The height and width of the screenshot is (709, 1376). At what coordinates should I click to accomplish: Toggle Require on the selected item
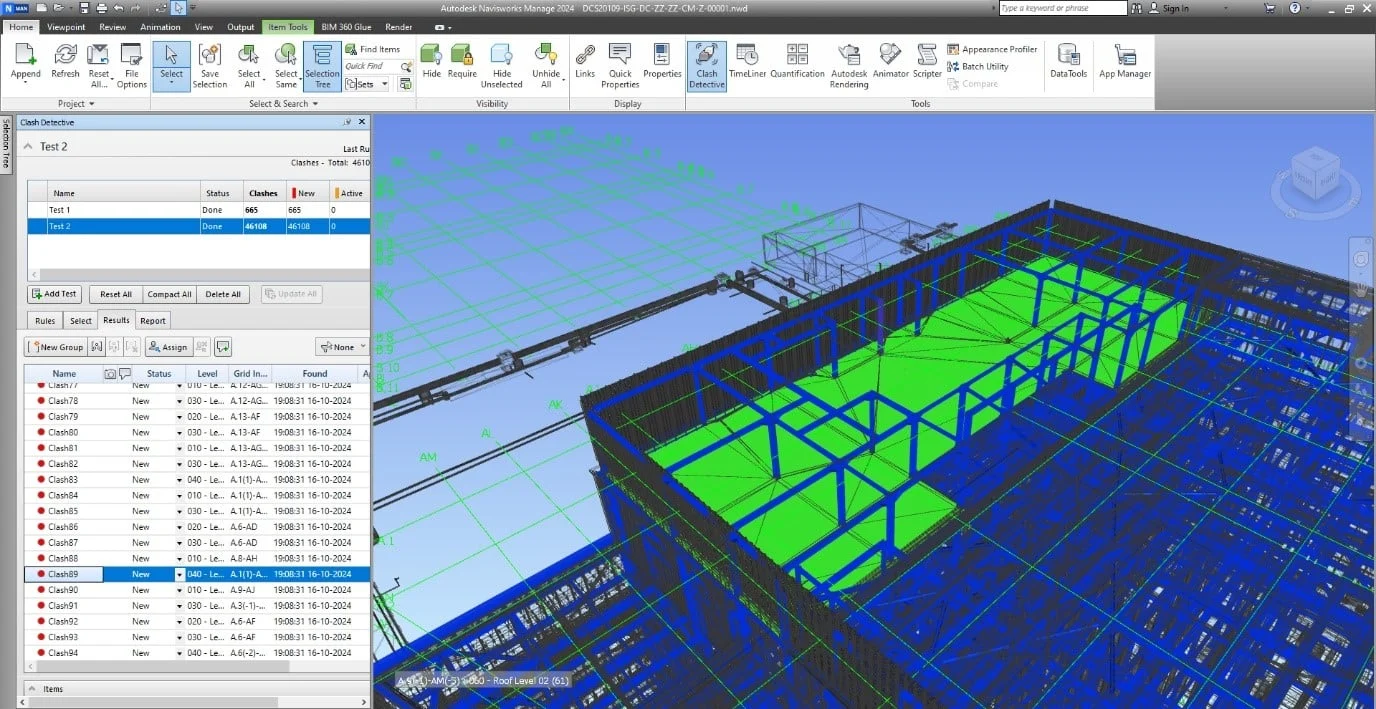[462, 64]
